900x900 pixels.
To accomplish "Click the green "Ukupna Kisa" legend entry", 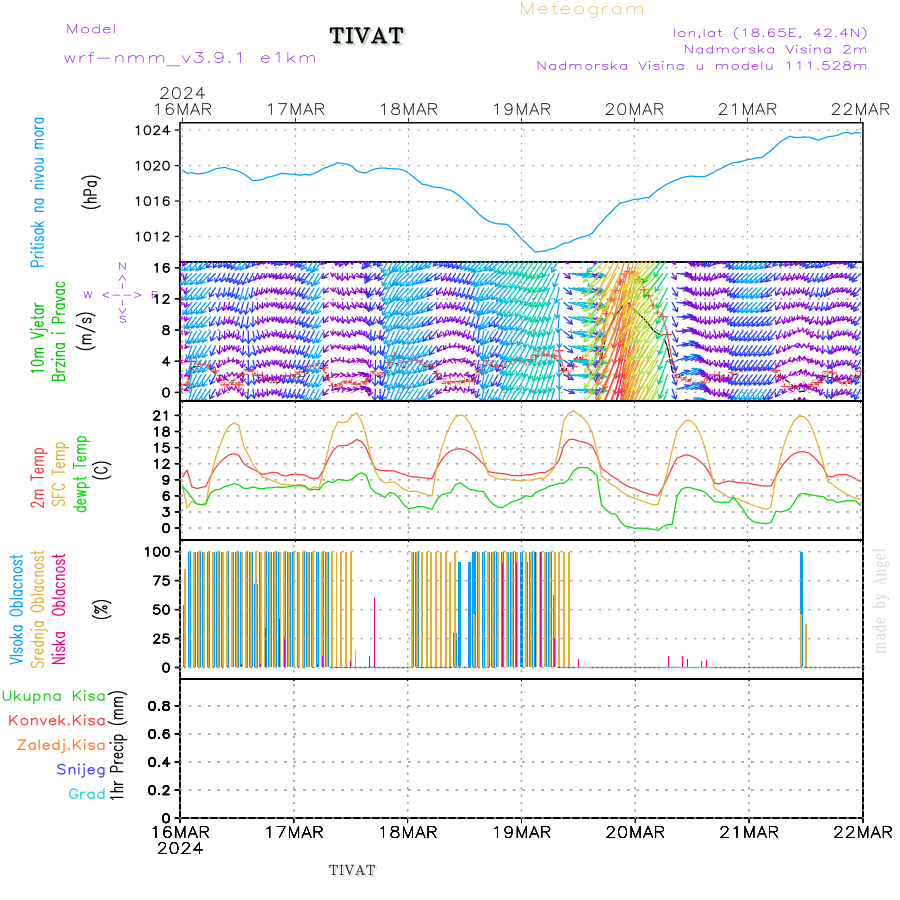I will click(x=54, y=696).
